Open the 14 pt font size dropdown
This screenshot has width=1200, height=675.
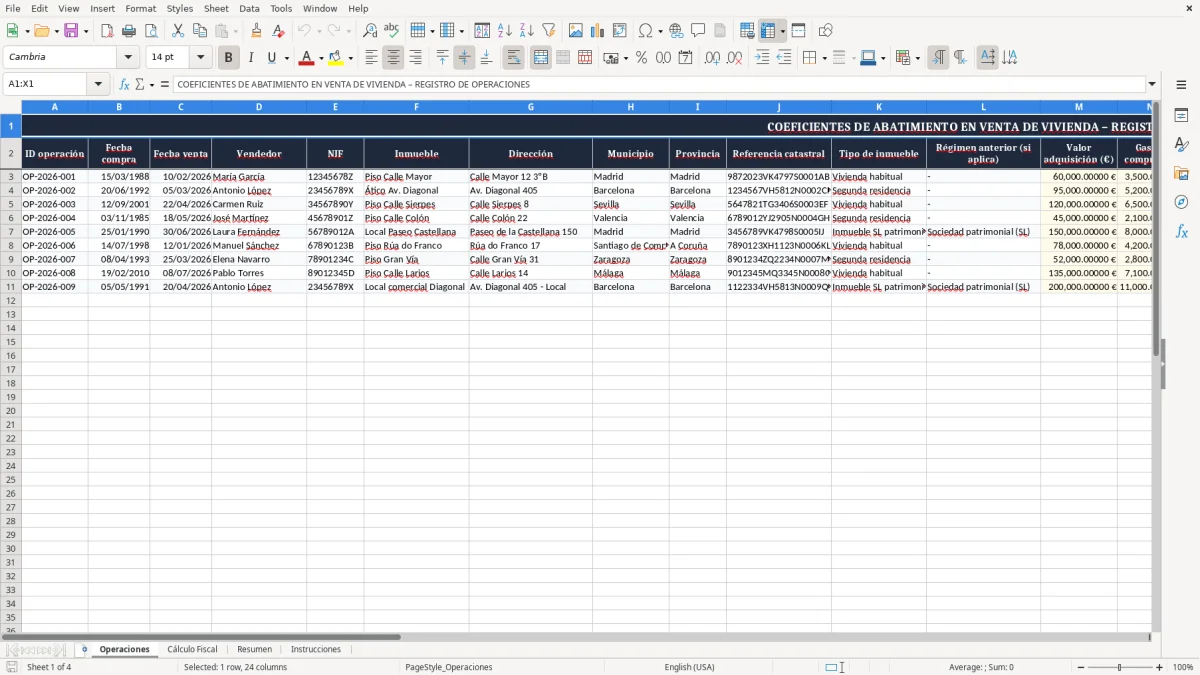(200, 58)
